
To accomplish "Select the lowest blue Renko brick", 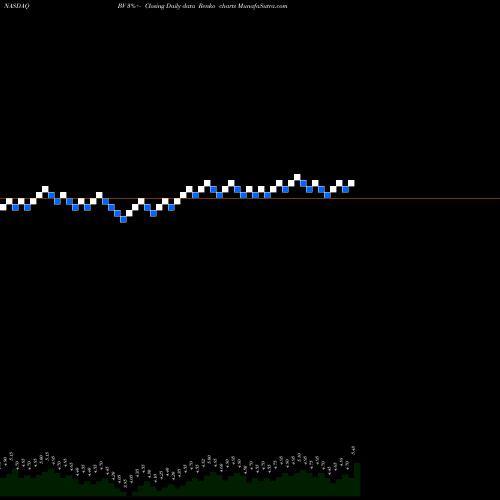I will coord(123,219).
